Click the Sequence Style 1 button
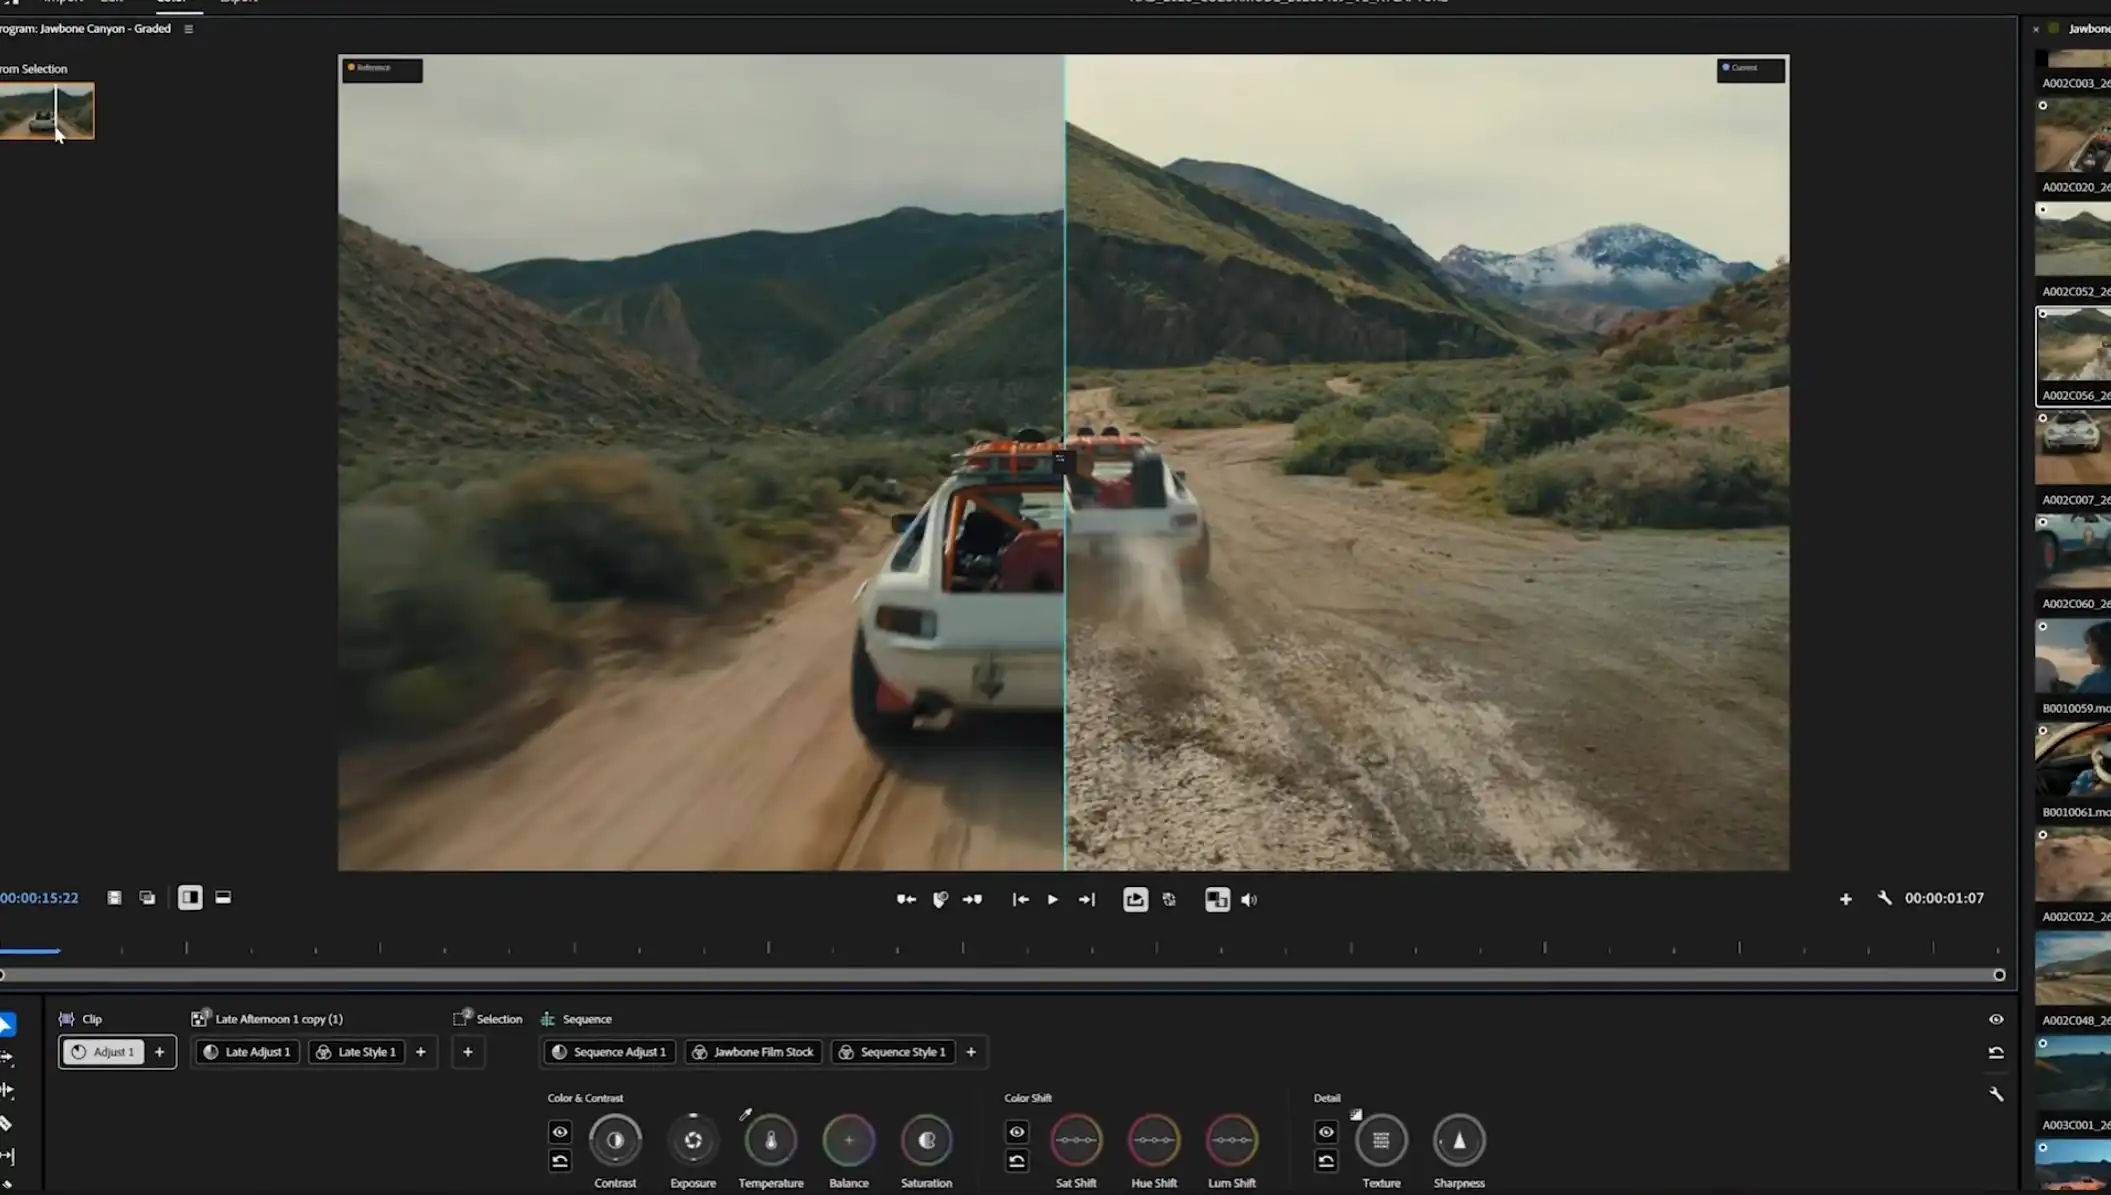This screenshot has width=2111, height=1195. click(893, 1052)
